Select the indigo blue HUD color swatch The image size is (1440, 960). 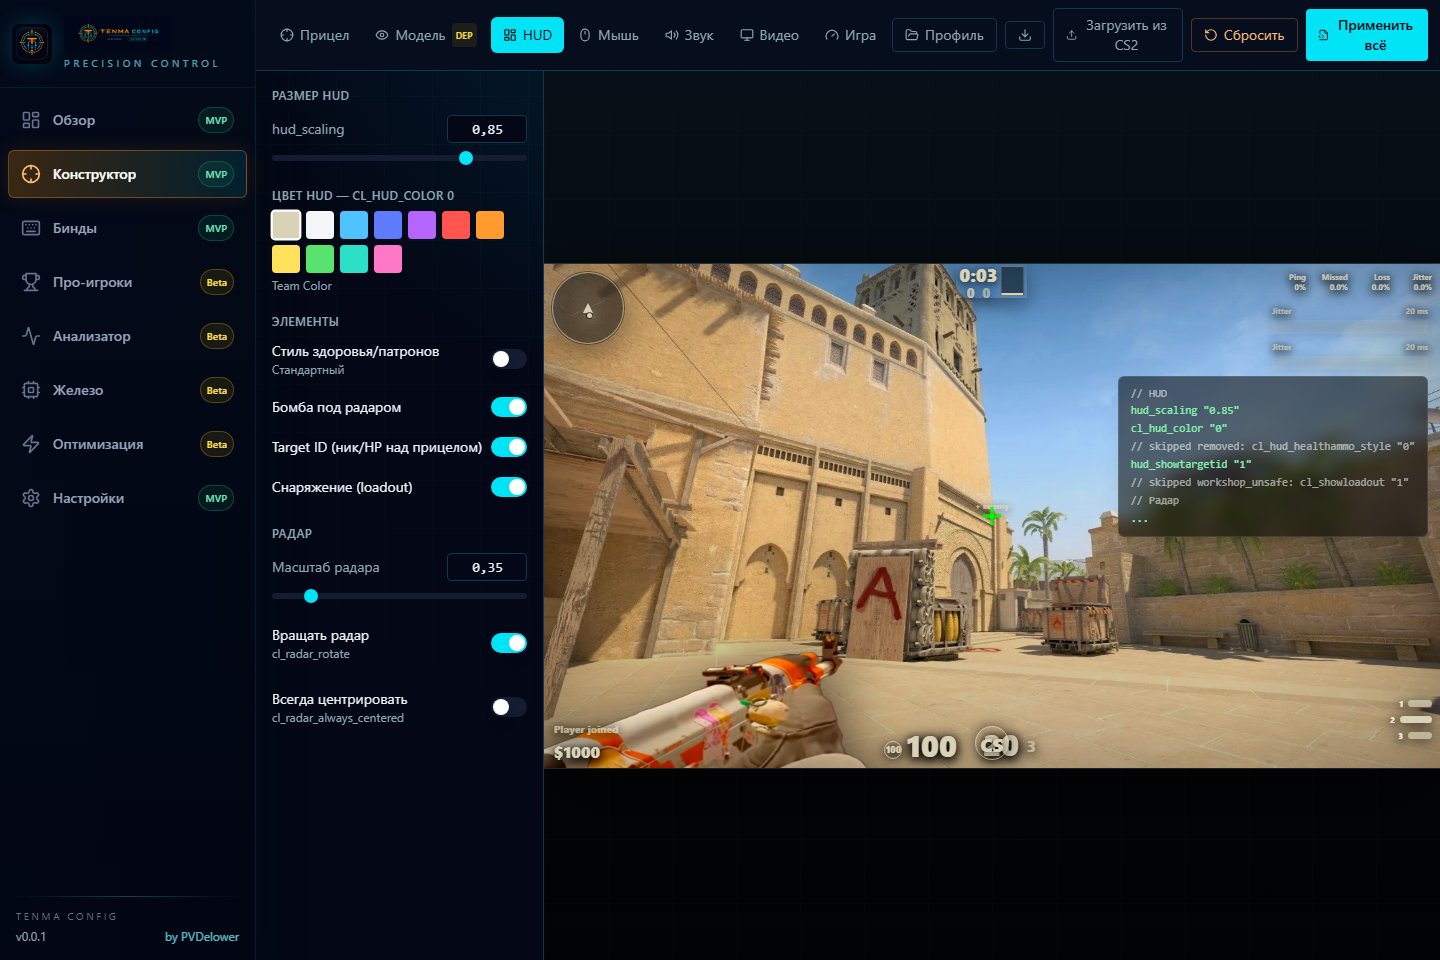pos(388,225)
